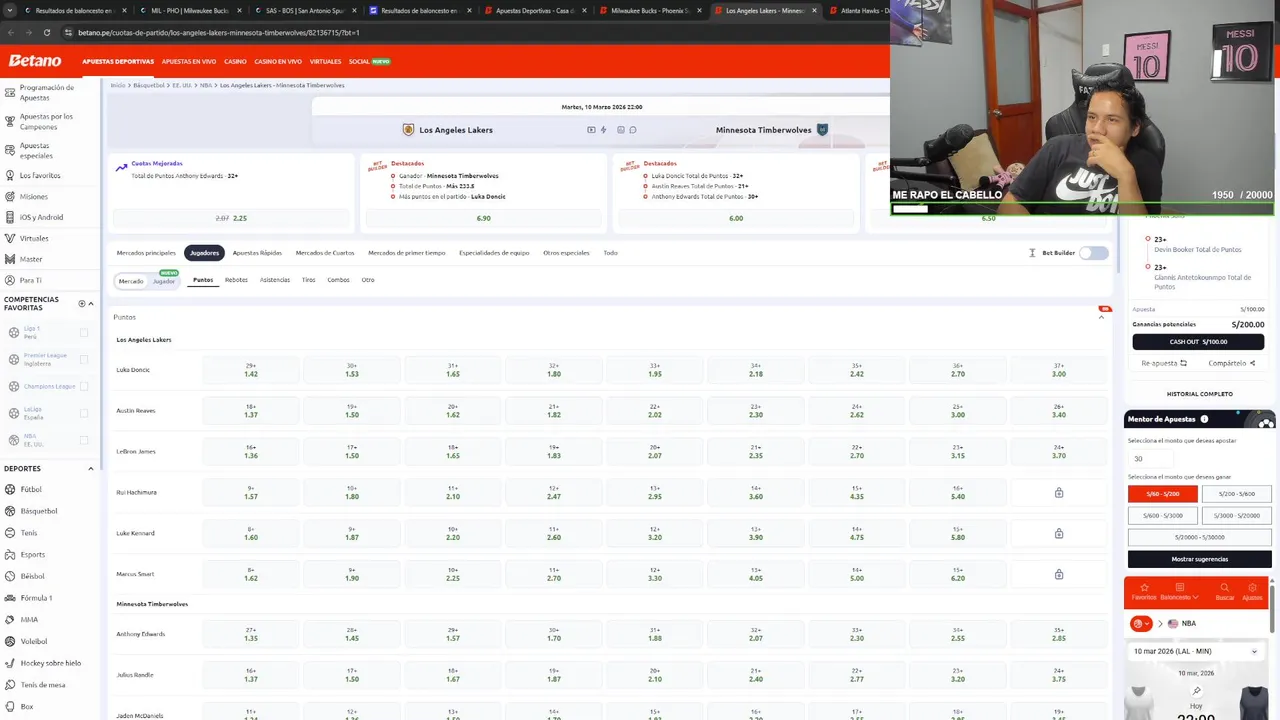Select the Mercado view option

pos(131,281)
